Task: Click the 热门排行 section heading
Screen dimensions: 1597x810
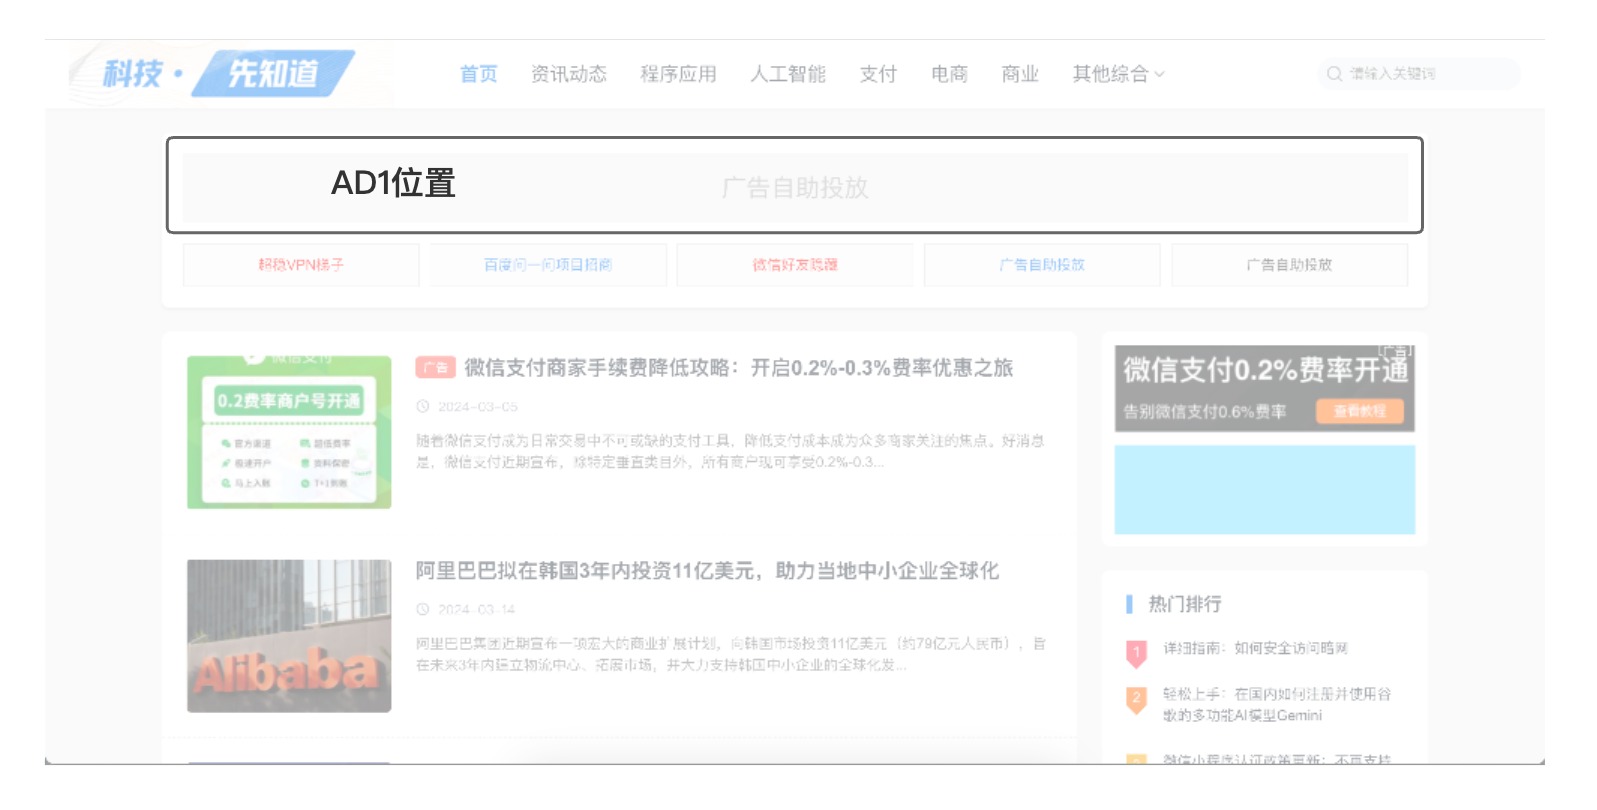Action: tap(1185, 604)
